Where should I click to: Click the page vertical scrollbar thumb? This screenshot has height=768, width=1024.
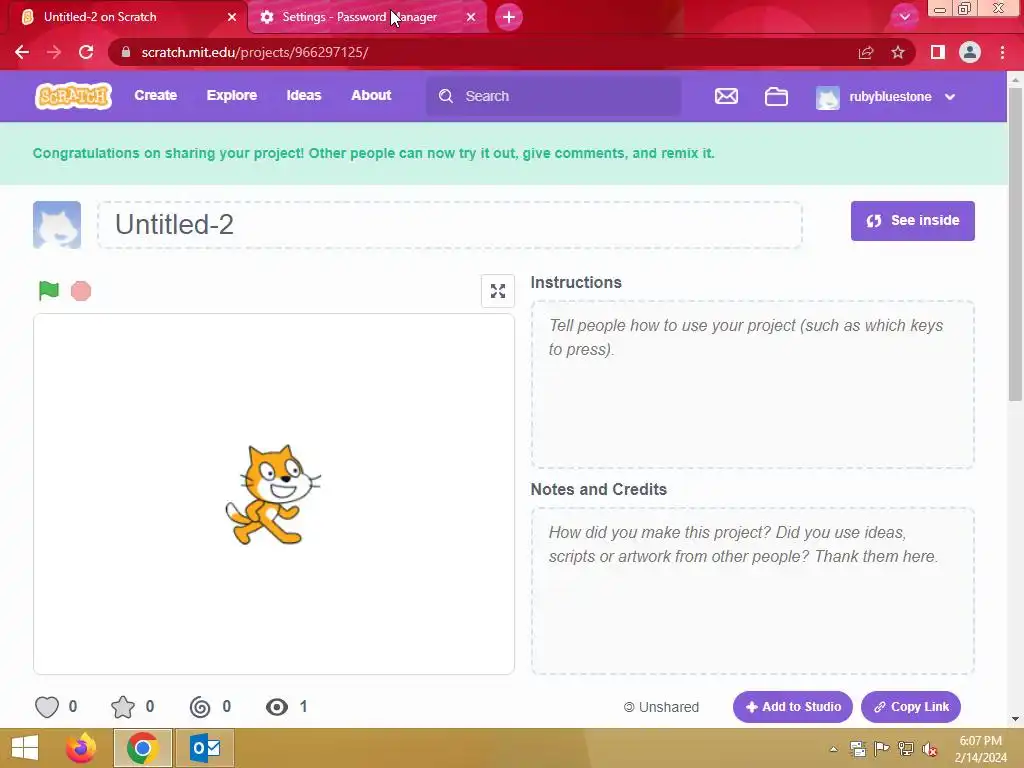tap(1015, 244)
